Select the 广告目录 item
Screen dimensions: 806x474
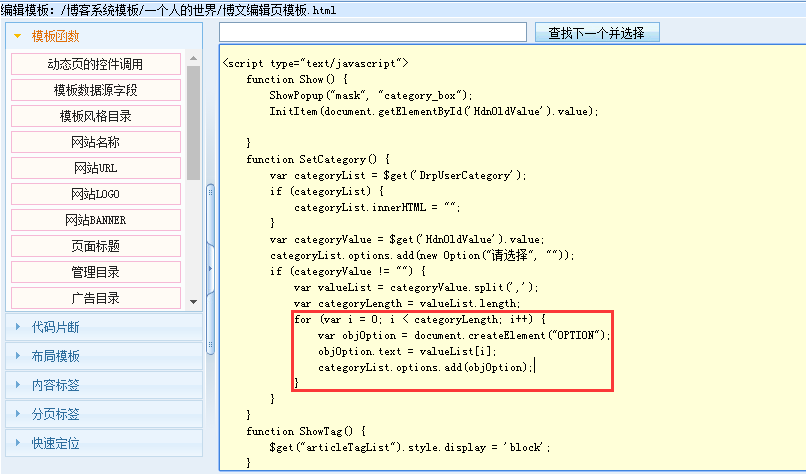[95, 298]
